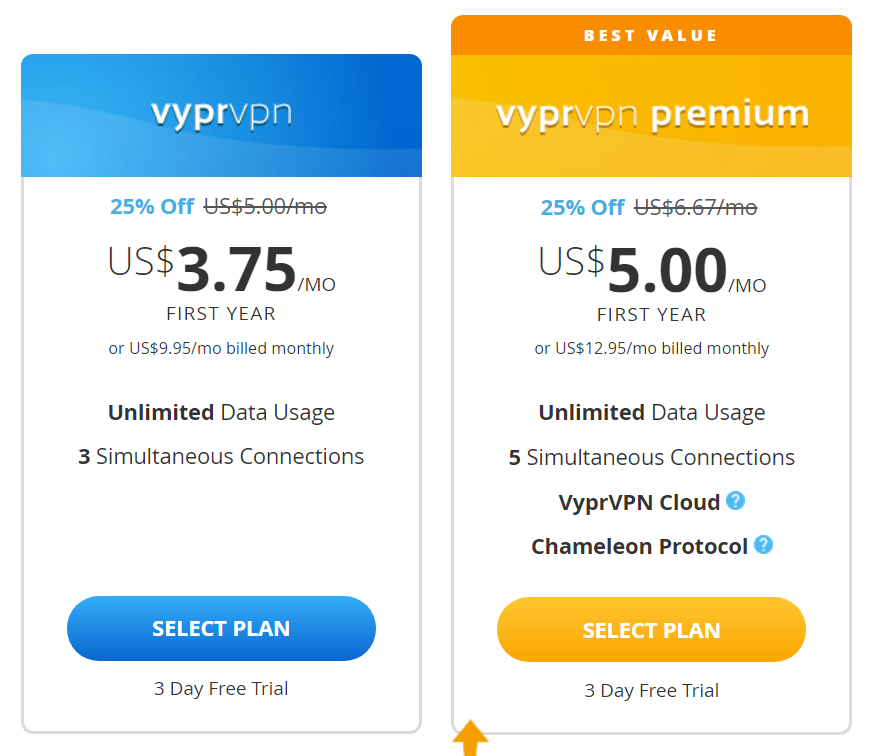This screenshot has width=871, height=756.
Task: Open the Chameleon Protocol help tooltip icon
Action: [764, 545]
